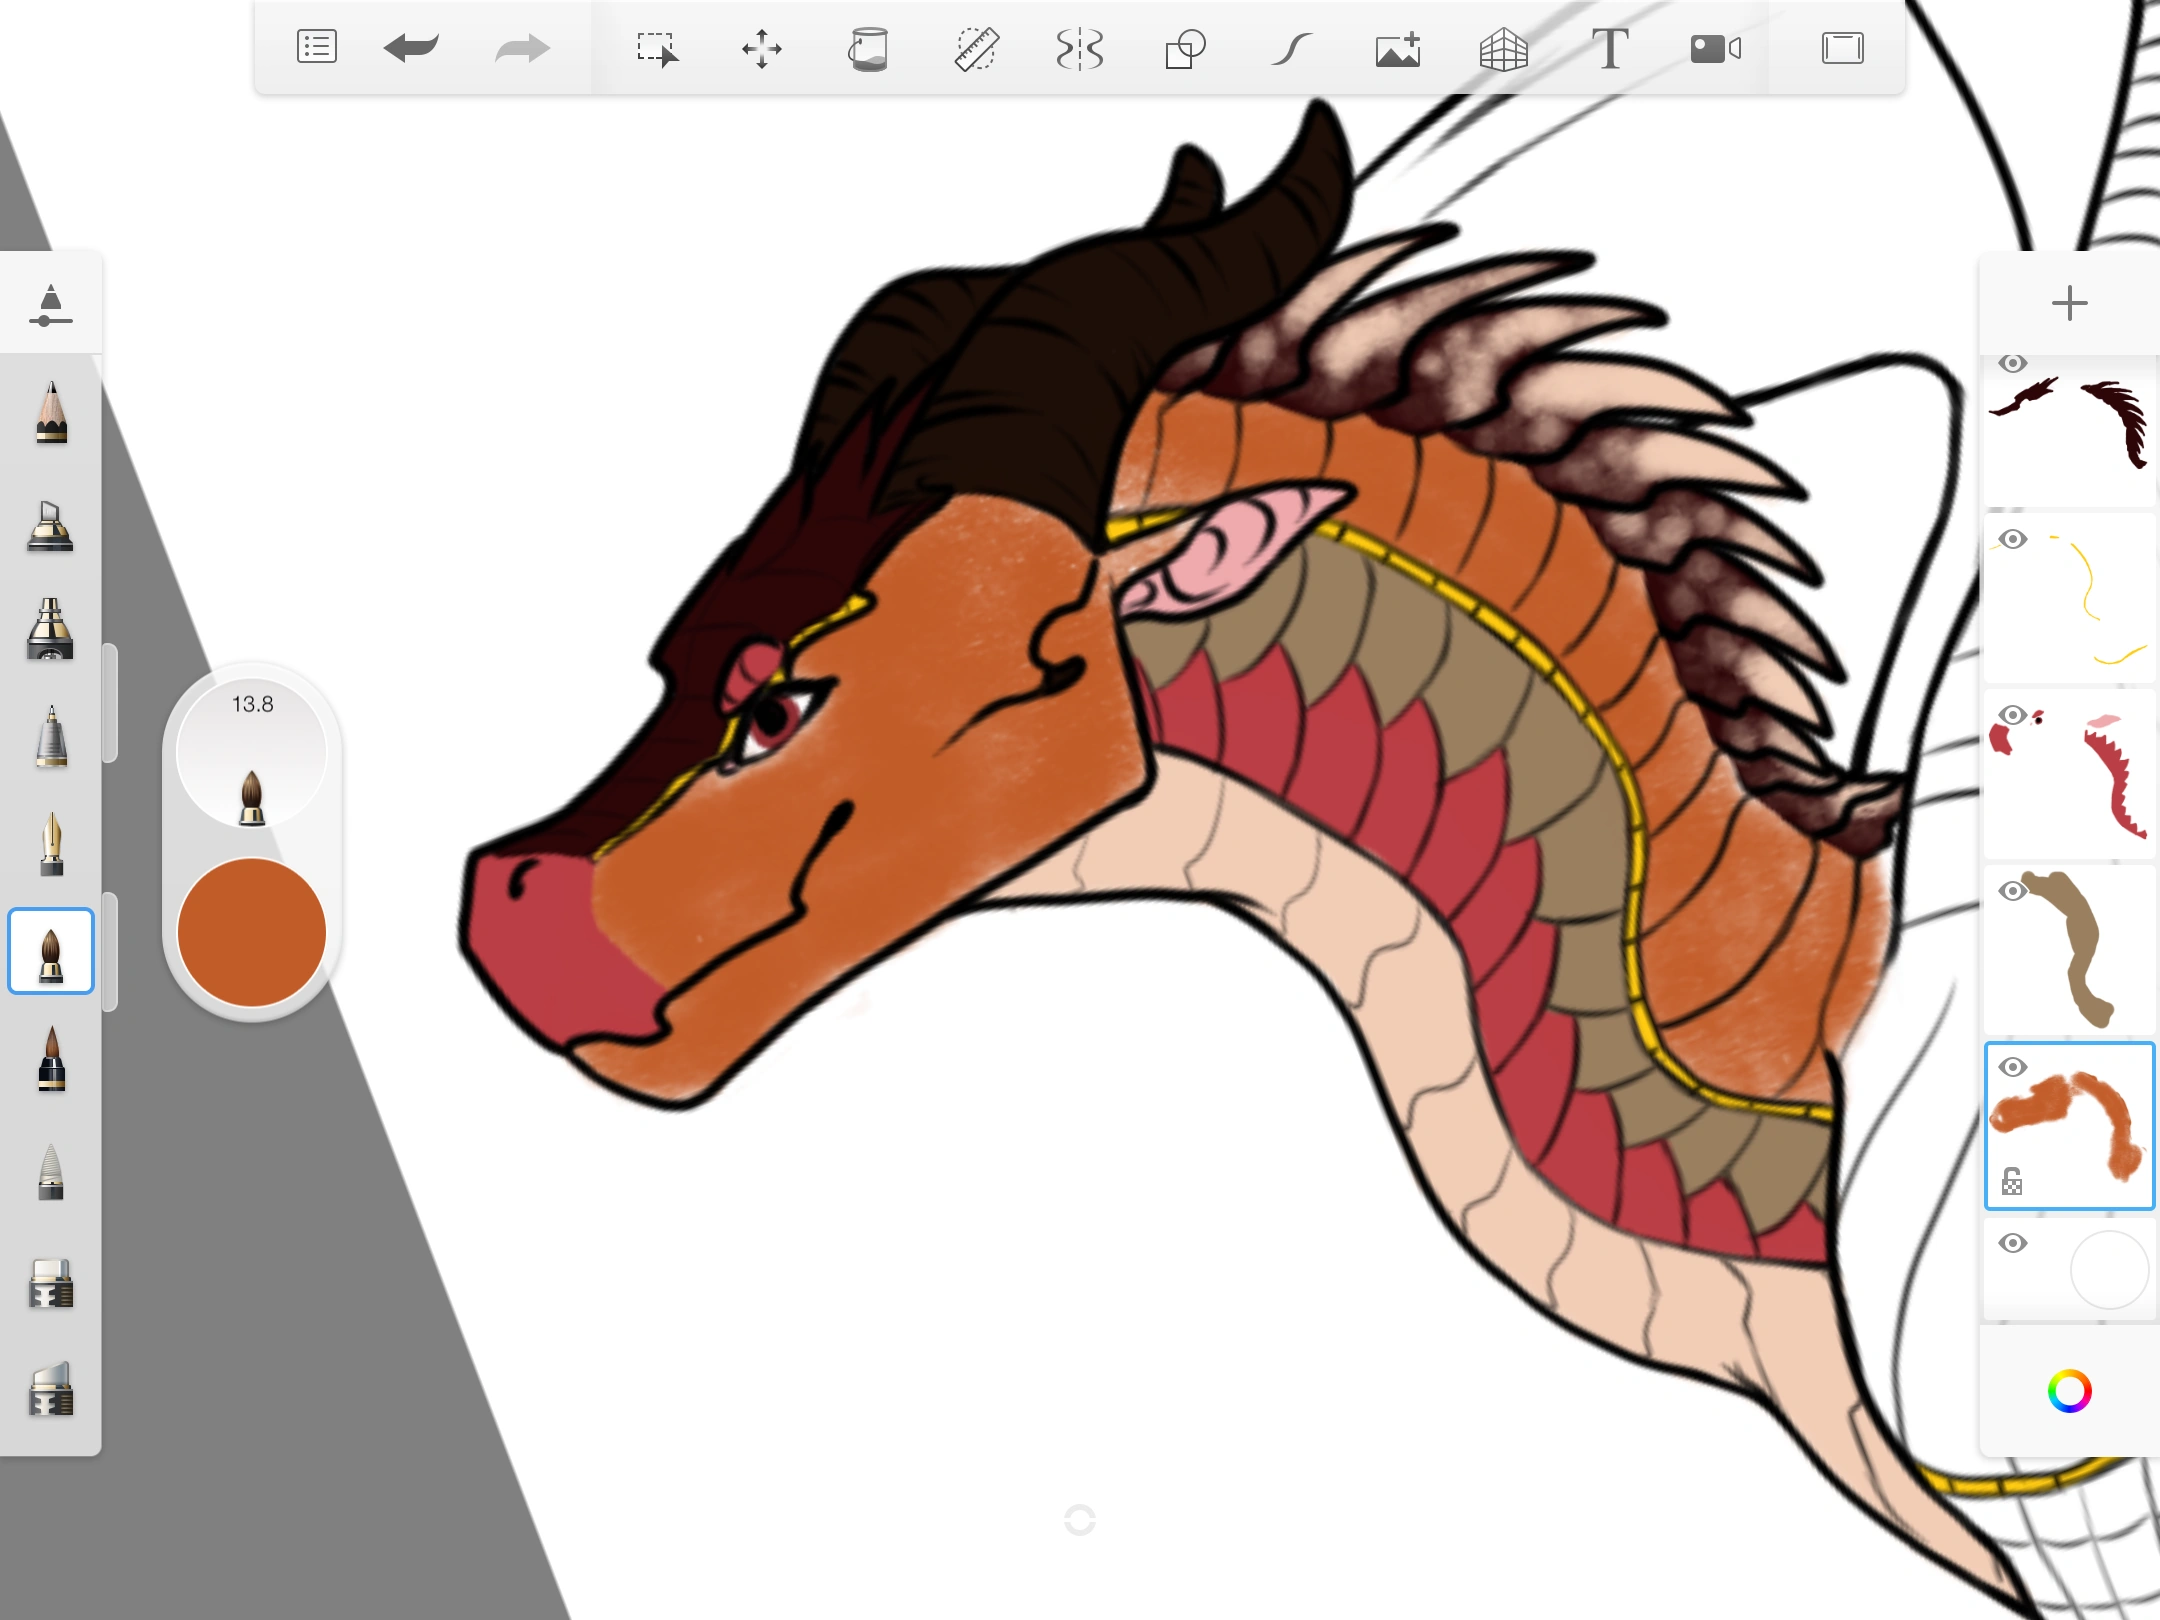The image size is (2160, 1620).
Task: Toggle full screen UI view
Action: coord(1842,48)
